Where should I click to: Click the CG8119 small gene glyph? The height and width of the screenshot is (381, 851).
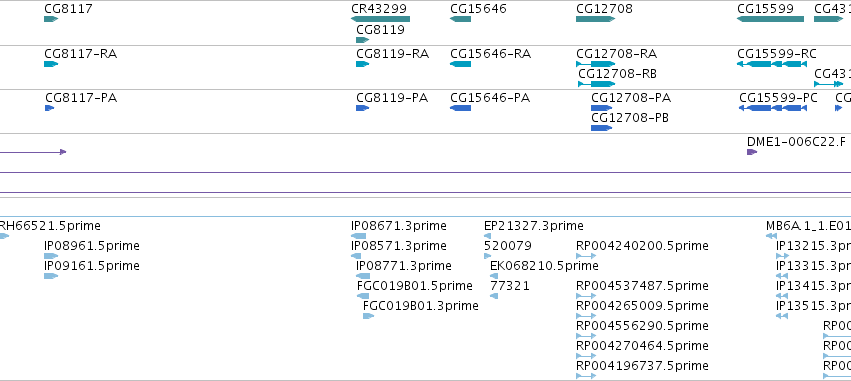pos(363,40)
